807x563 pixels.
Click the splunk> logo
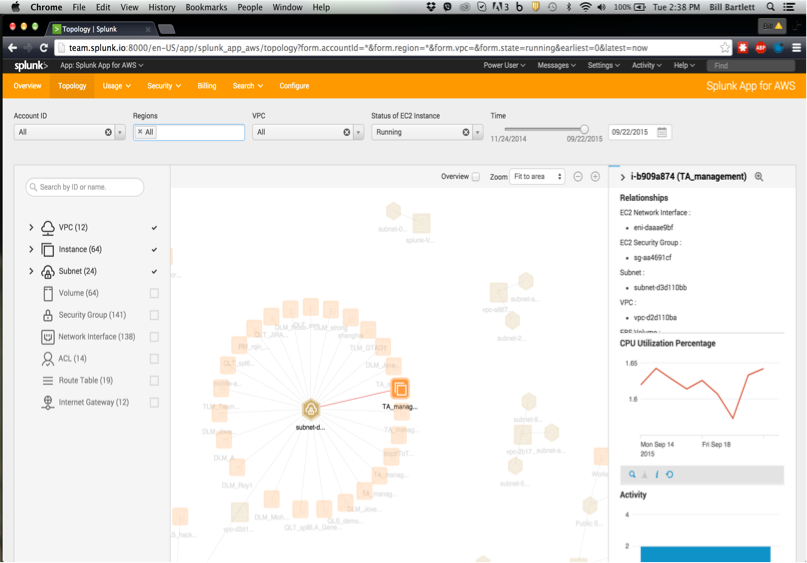tap(30, 65)
